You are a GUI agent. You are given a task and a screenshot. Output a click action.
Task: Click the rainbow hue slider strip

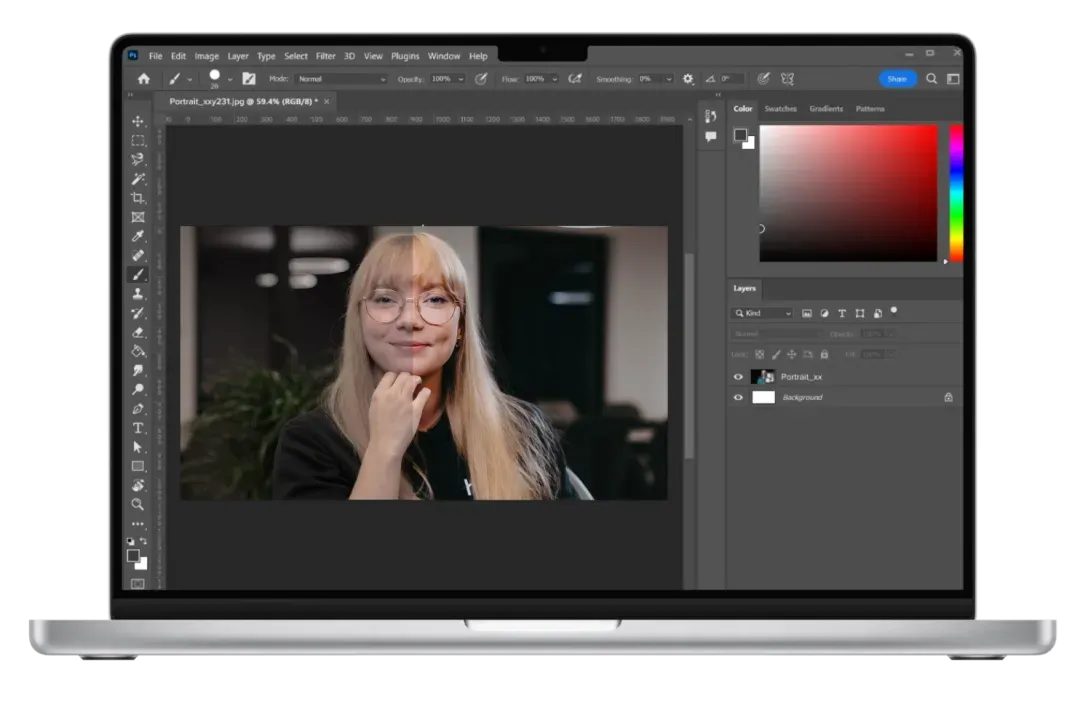click(956, 194)
